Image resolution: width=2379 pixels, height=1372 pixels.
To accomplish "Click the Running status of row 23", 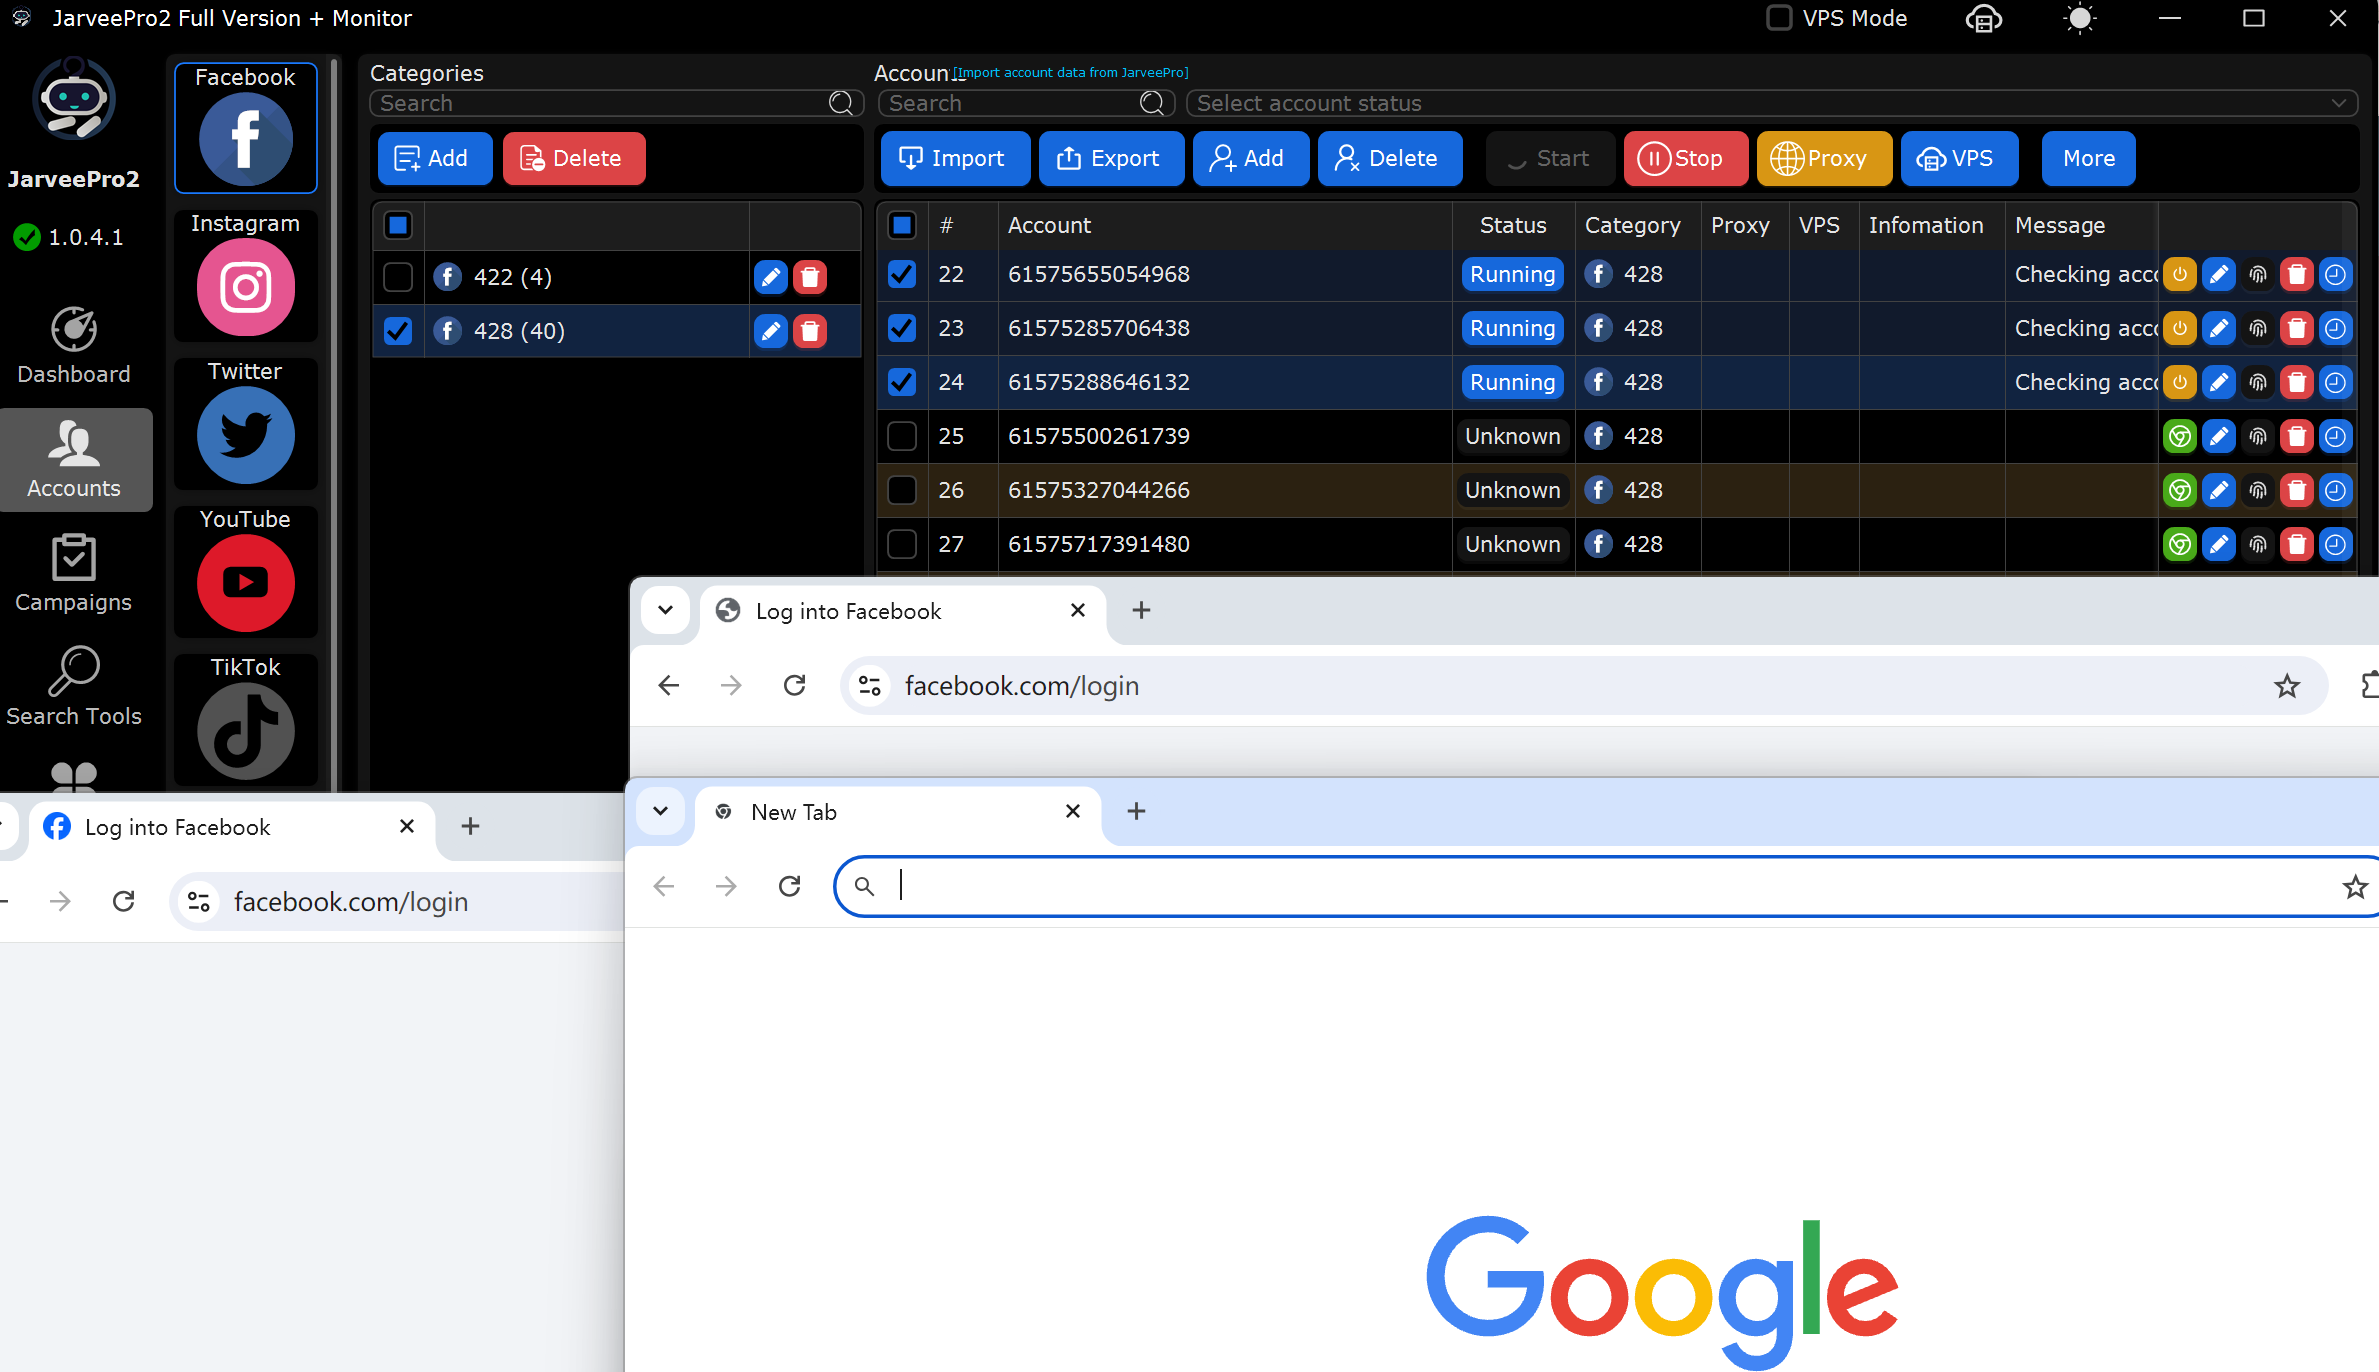I will point(1513,328).
